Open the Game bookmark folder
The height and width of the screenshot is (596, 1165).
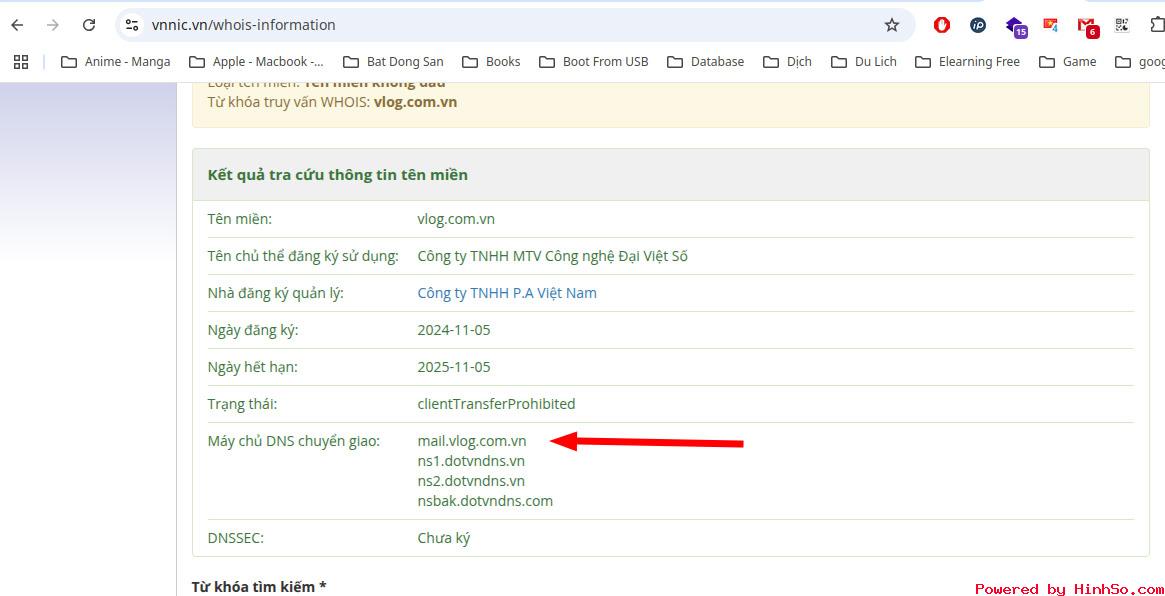[x=1068, y=62]
